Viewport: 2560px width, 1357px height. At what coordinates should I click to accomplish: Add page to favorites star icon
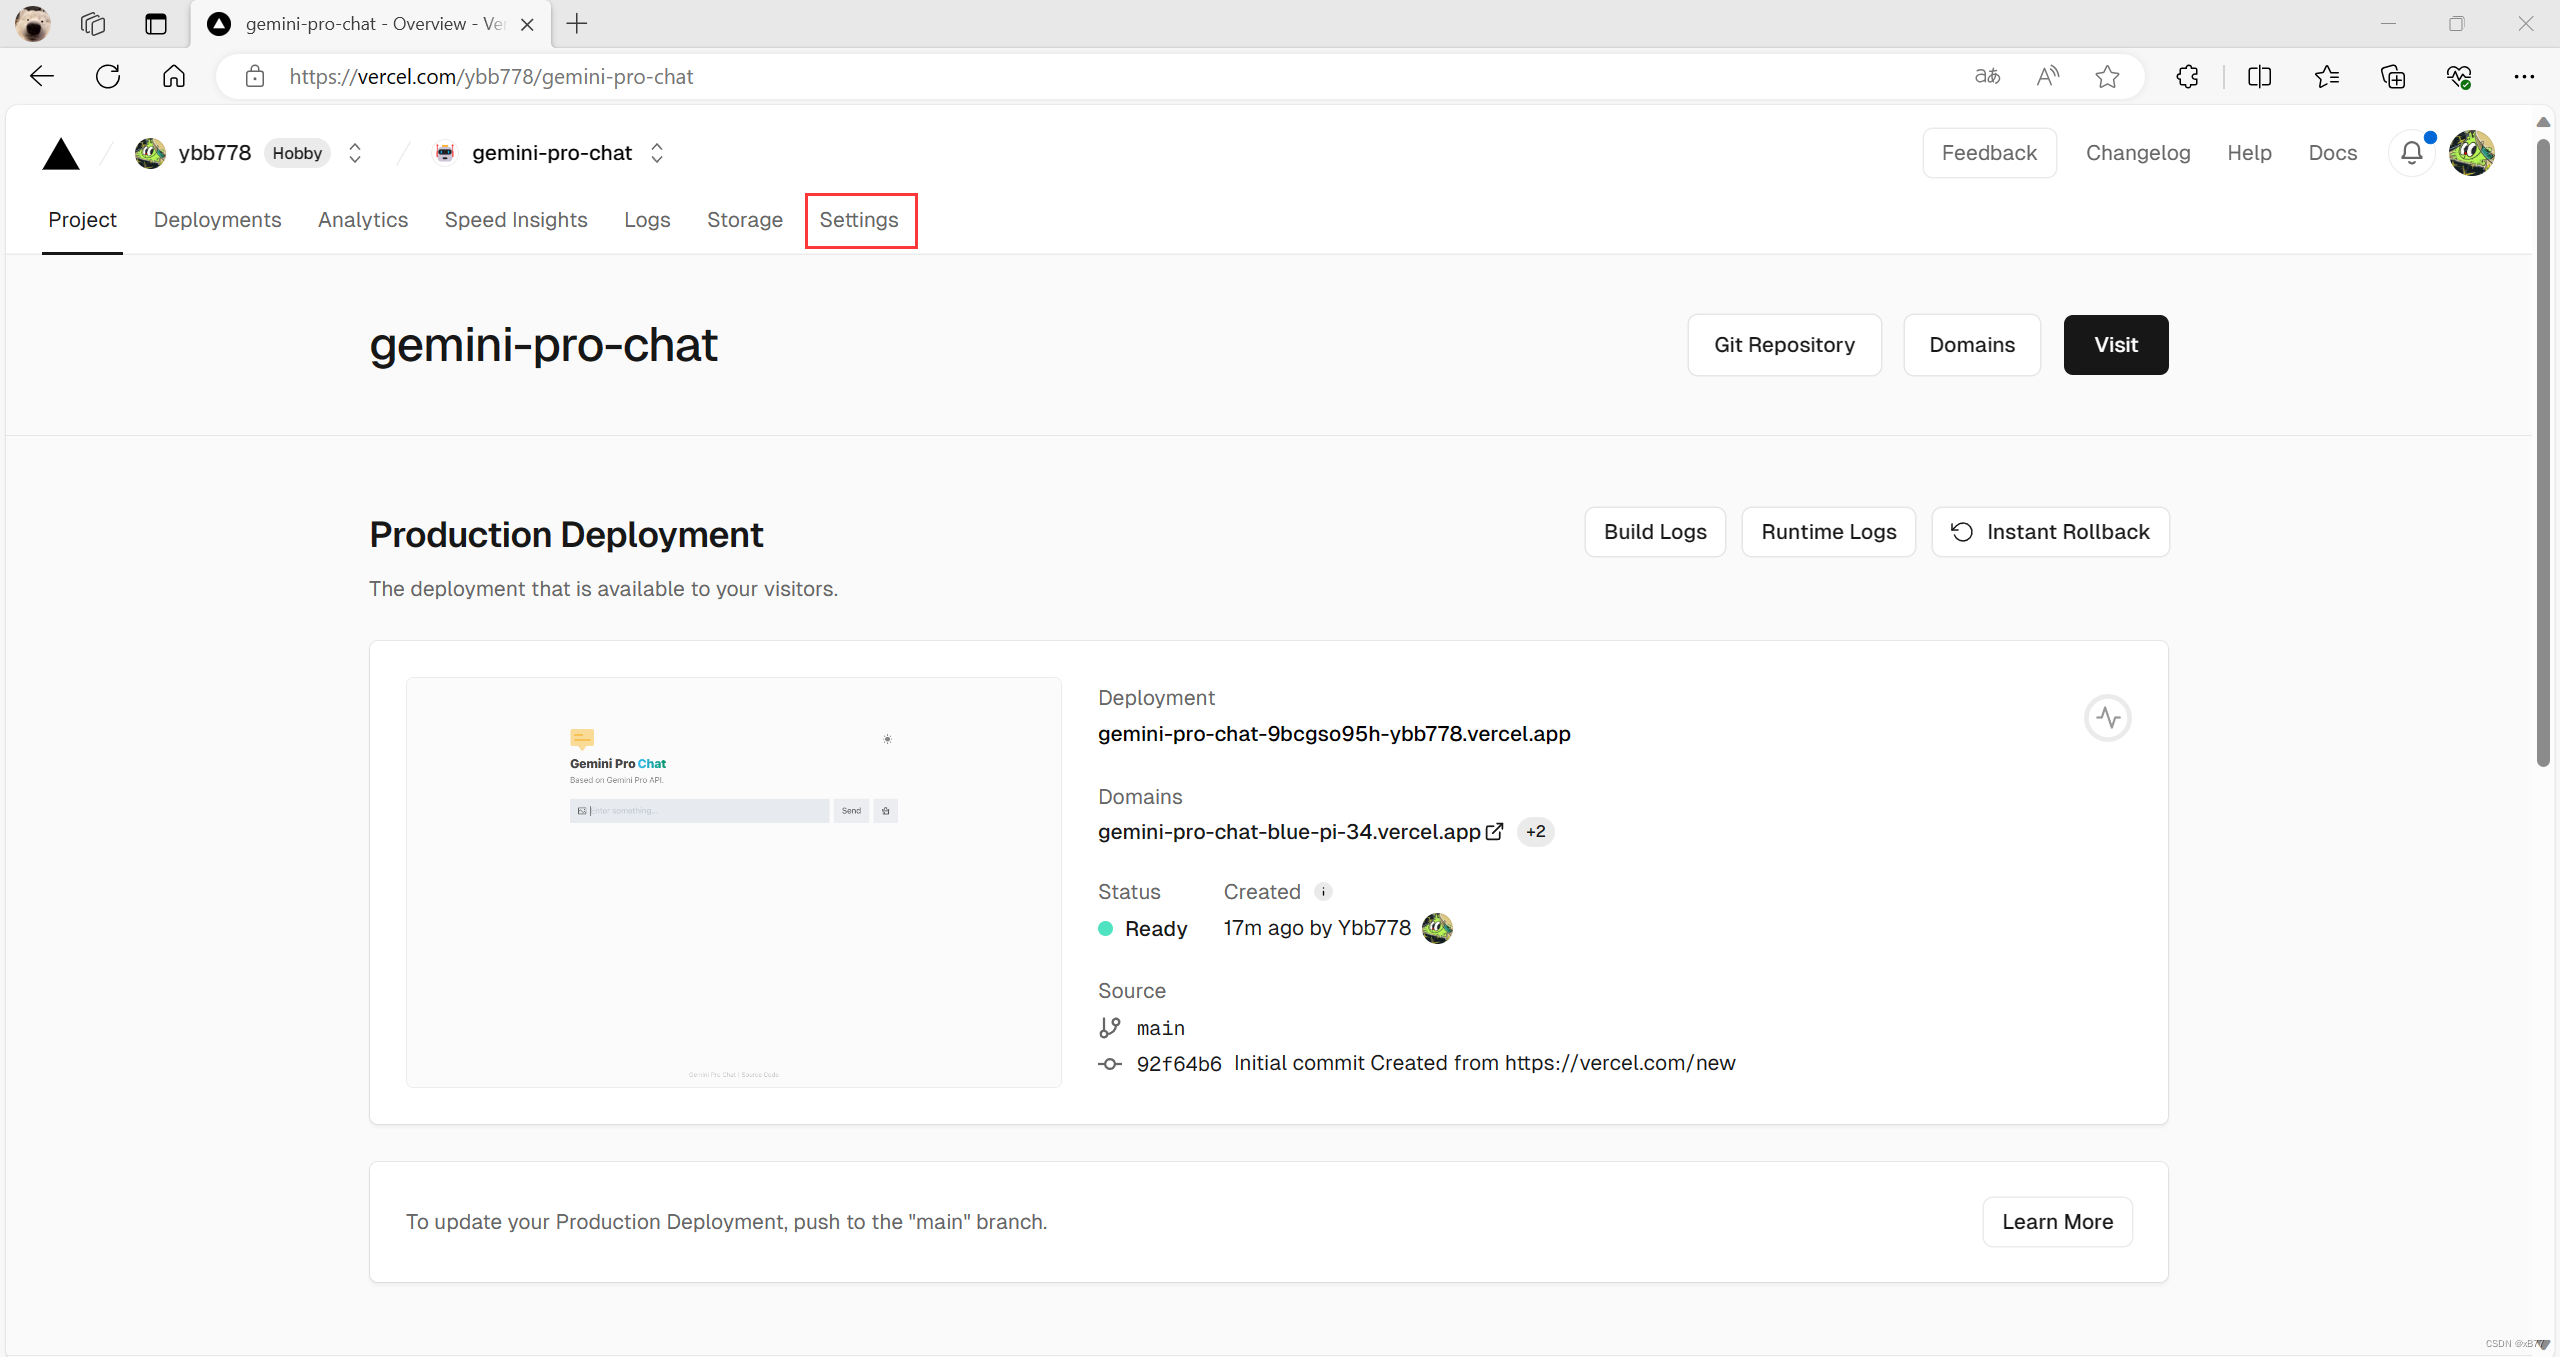pos(2107,77)
